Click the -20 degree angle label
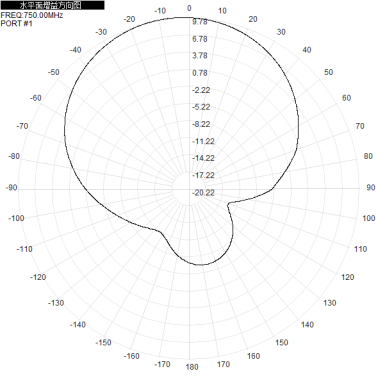 point(129,19)
